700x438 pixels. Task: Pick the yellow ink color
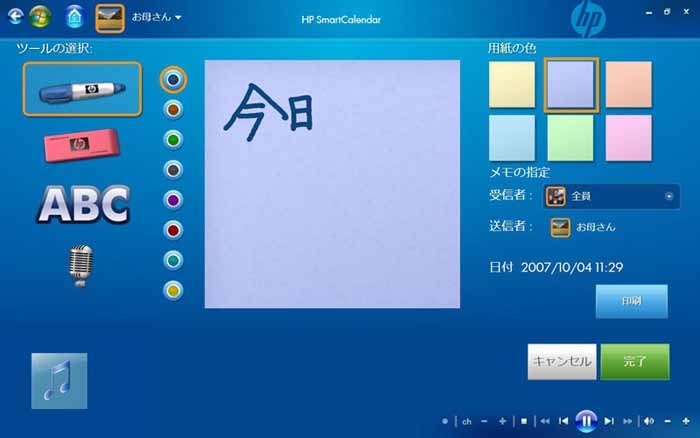[173, 291]
